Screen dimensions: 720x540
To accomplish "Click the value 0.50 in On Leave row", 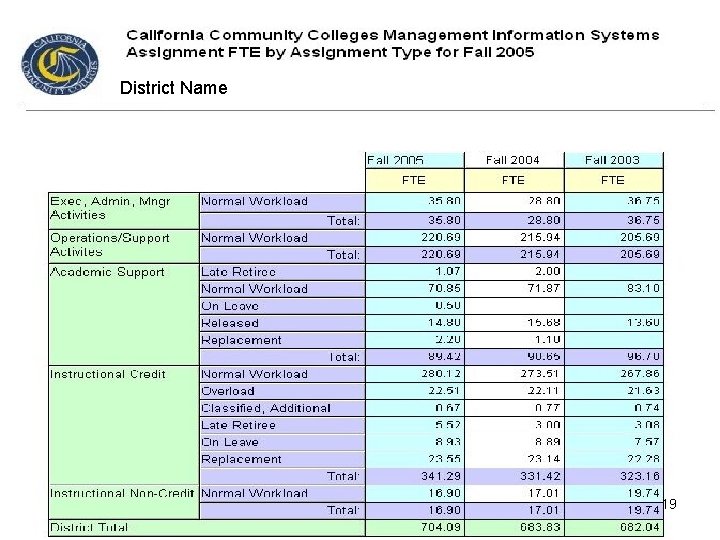I will coord(448,306).
